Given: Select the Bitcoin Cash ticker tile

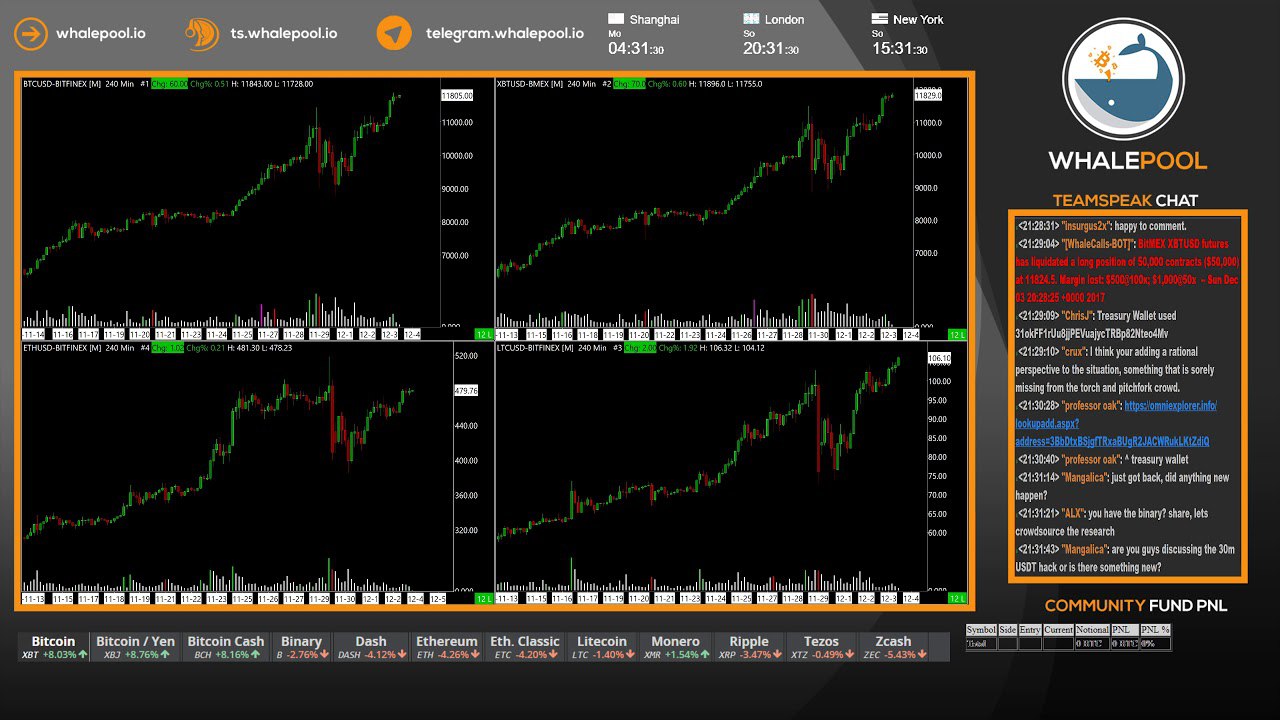Looking at the screenshot, I should [x=226, y=647].
